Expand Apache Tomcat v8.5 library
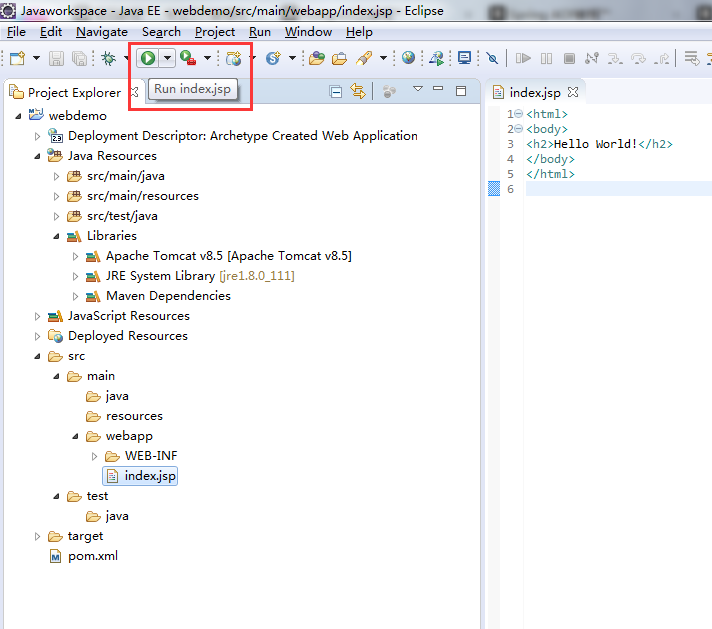The height and width of the screenshot is (629, 712). (75, 256)
